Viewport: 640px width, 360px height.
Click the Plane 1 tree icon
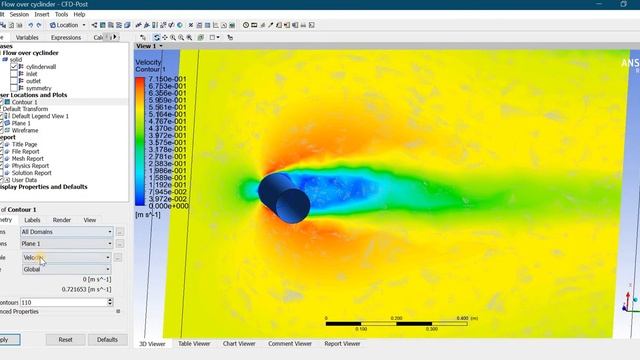tap(7, 123)
